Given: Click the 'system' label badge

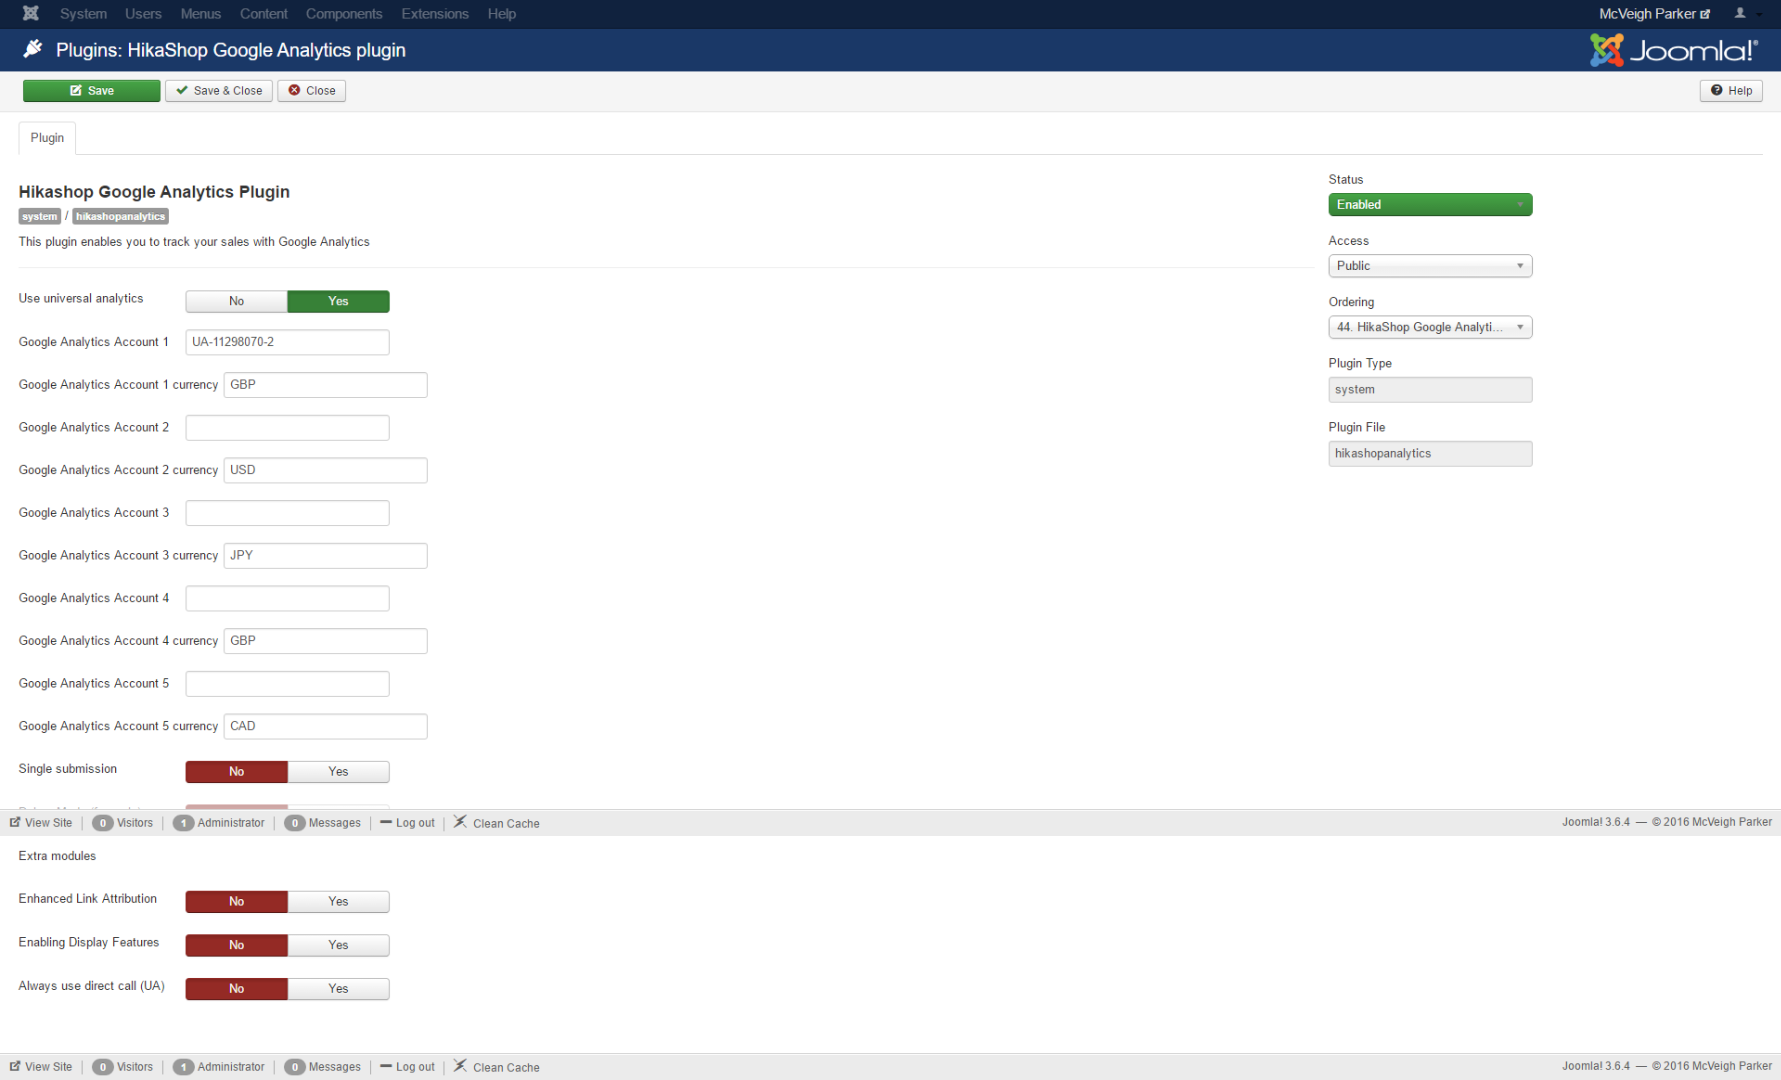Looking at the screenshot, I should pos(40,216).
